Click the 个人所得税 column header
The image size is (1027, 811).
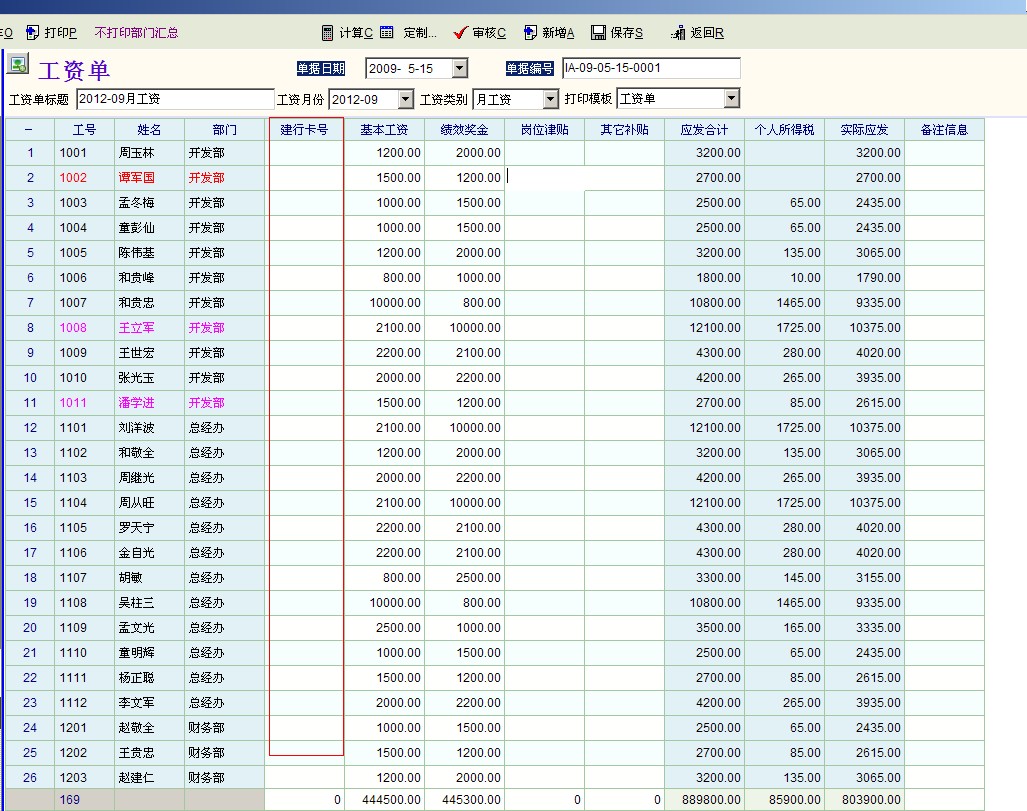pyautogui.click(x=784, y=130)
